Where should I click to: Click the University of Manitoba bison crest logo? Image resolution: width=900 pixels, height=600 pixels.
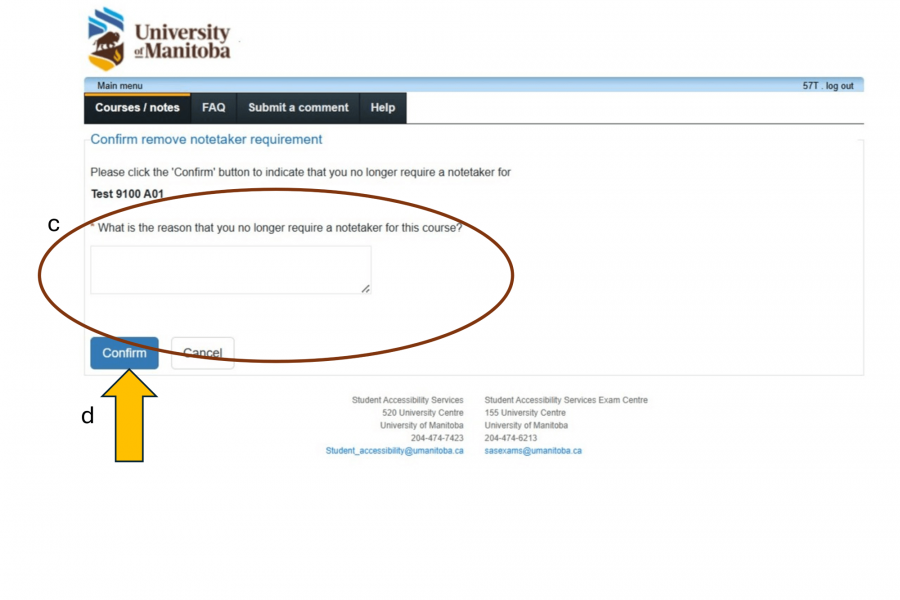pyautogui.click(x=107, y=38)
